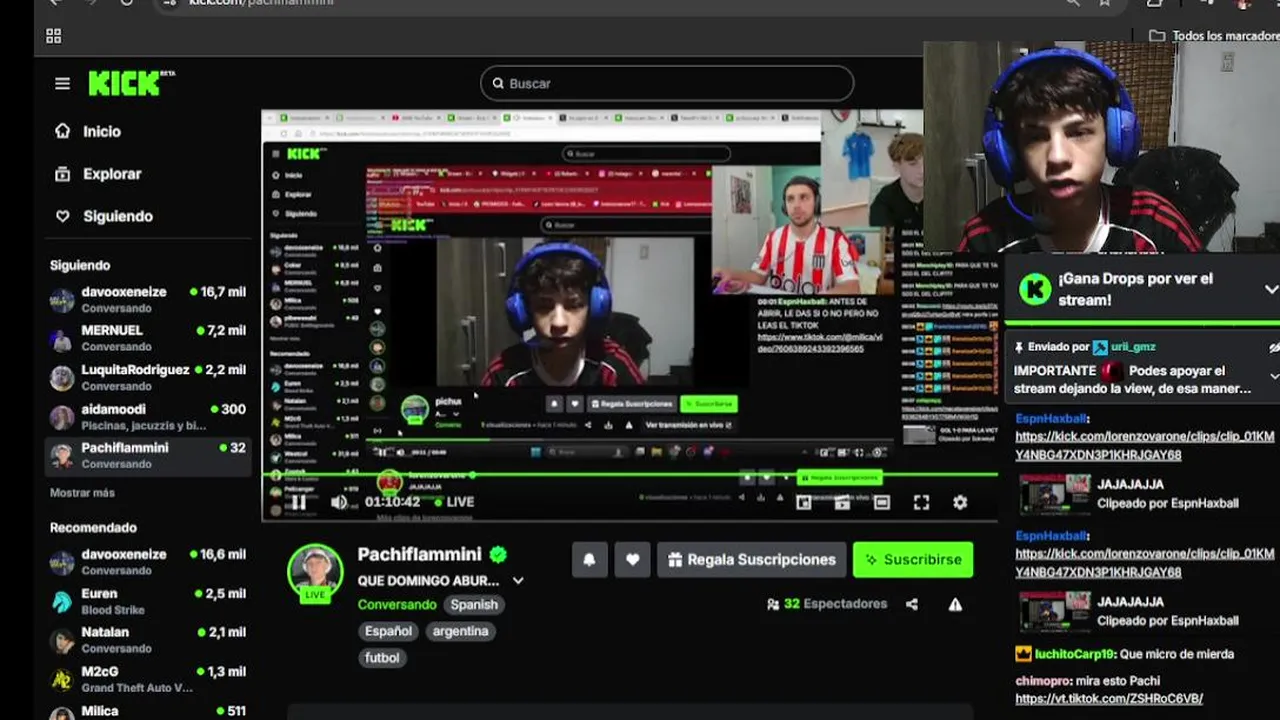Screen dimensions: 1280x720
Task: Mute the stream volume icon
Action: (x=339, y=502)
